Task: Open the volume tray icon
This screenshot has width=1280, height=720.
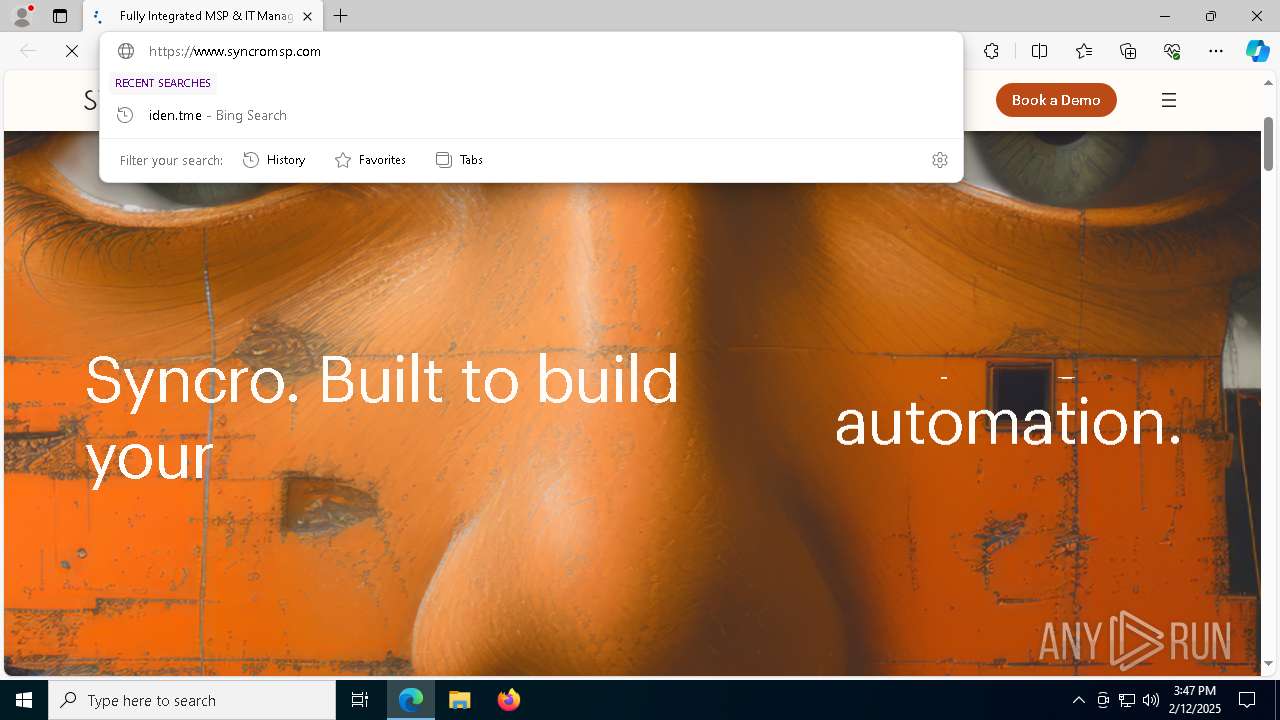Action: pyautogui.click(x=1150, y=700)
